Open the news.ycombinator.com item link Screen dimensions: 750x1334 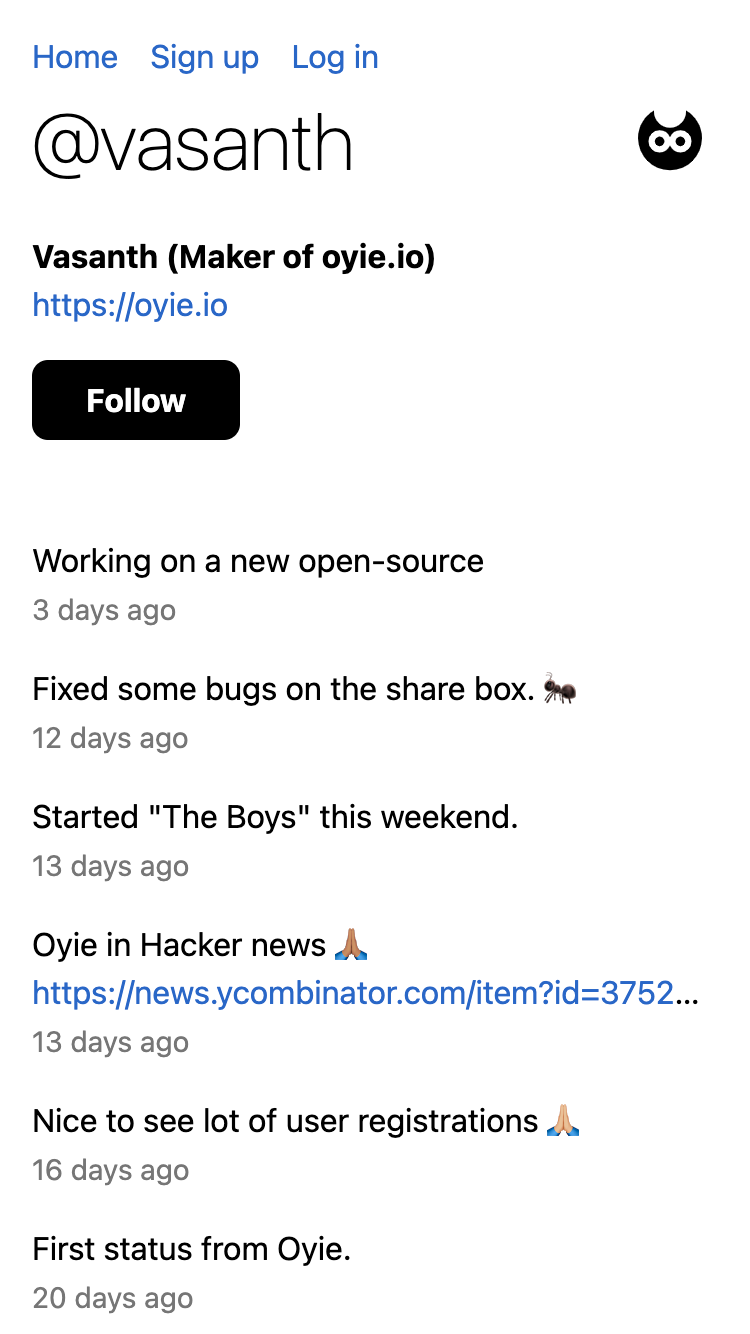pos(366,993)
